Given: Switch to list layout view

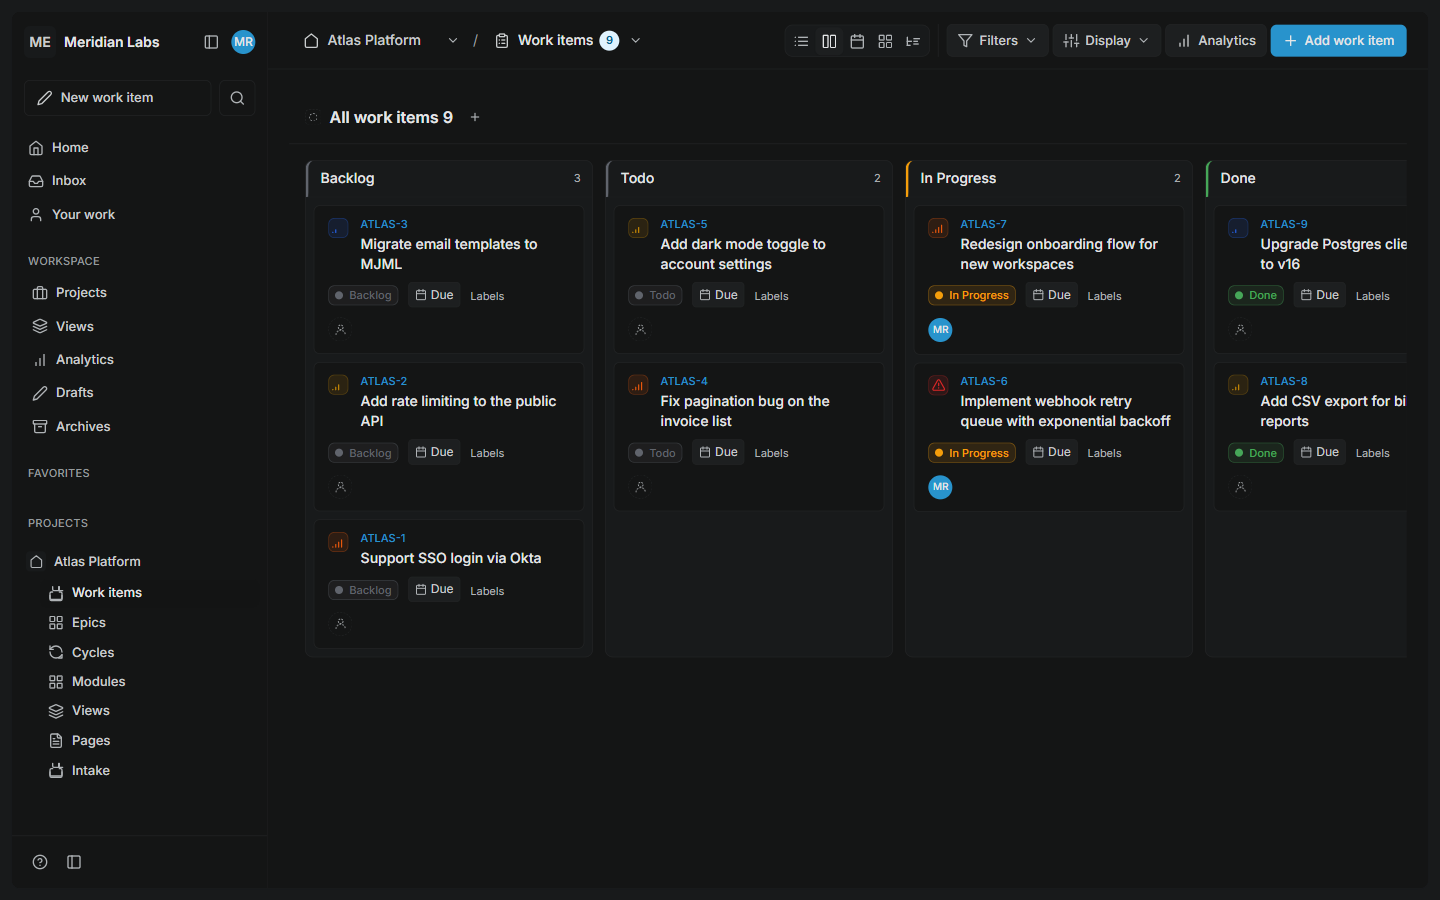Looking at the screenshot, I should [801, 41].
